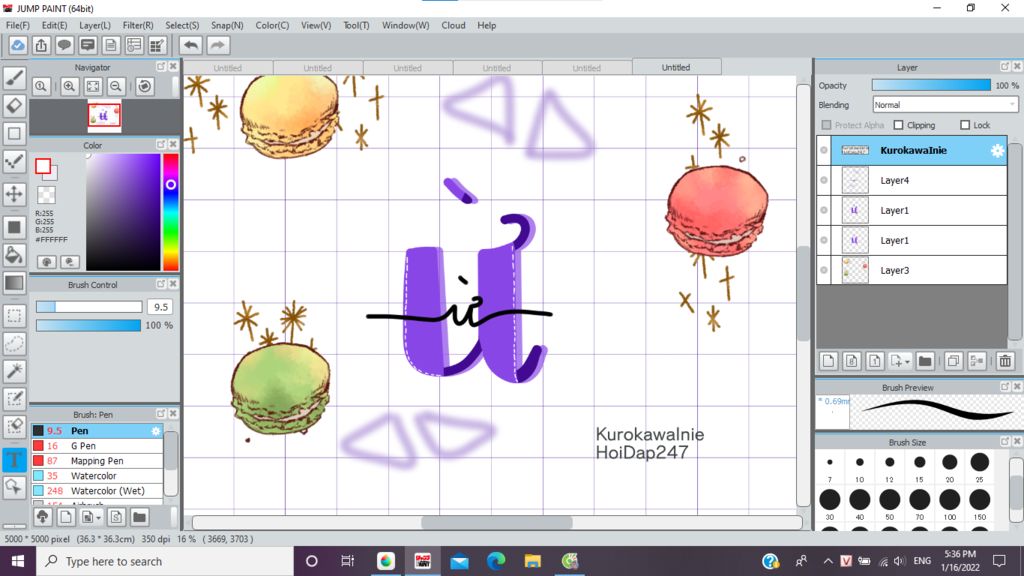Click the export toolbar icon
1024x576 pixels.
pyautogui.click(x=41, y=45)
